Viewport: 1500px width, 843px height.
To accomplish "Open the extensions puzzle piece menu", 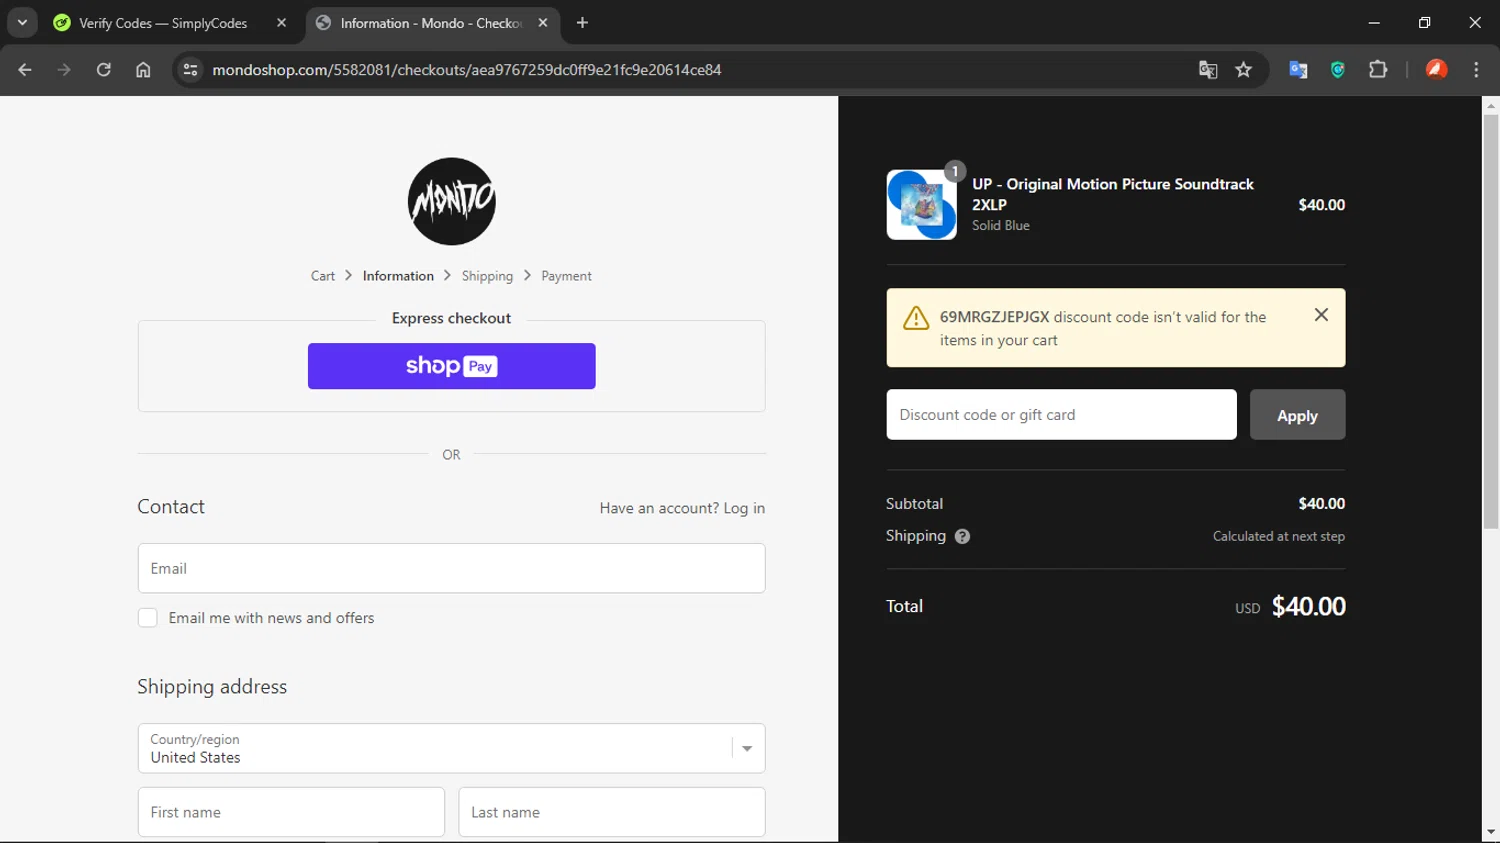I will [1378, 70].
